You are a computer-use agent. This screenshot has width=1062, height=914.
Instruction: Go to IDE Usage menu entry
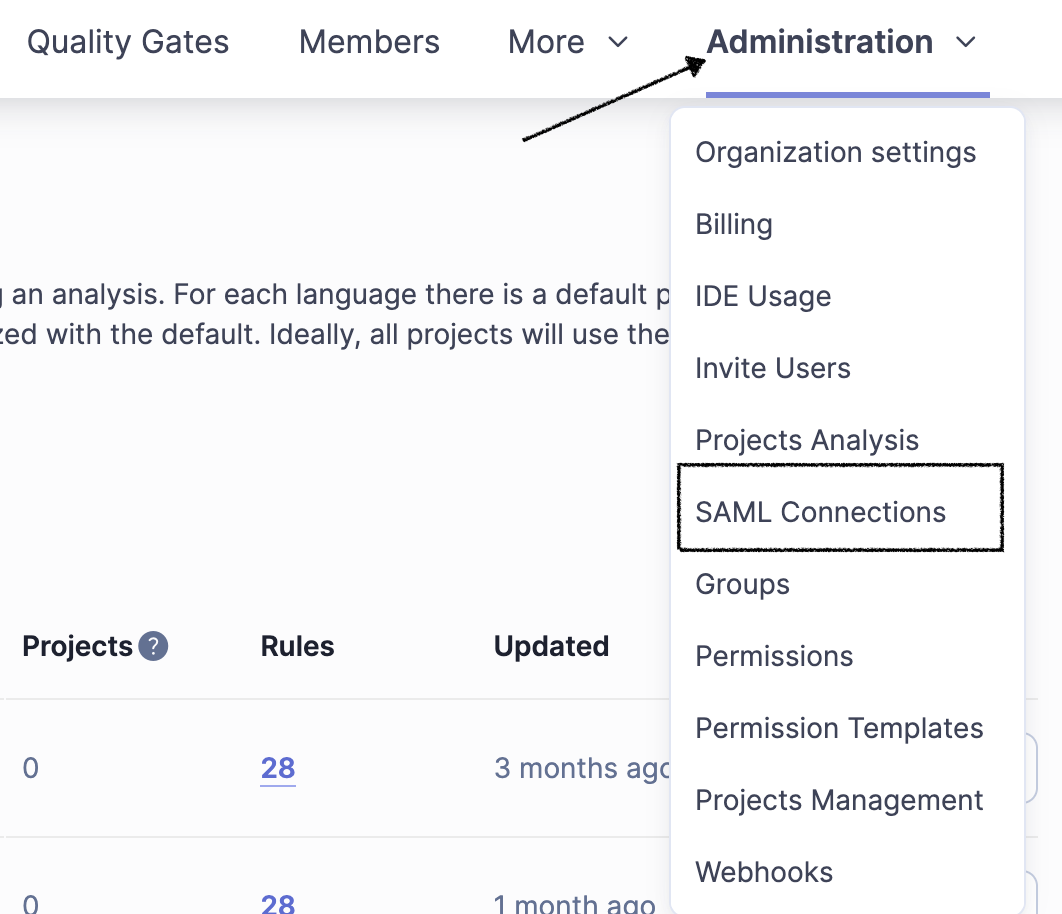763,297
